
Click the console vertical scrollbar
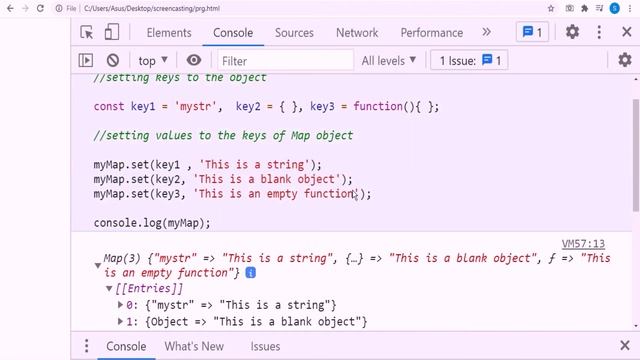[x=636, y=155]
